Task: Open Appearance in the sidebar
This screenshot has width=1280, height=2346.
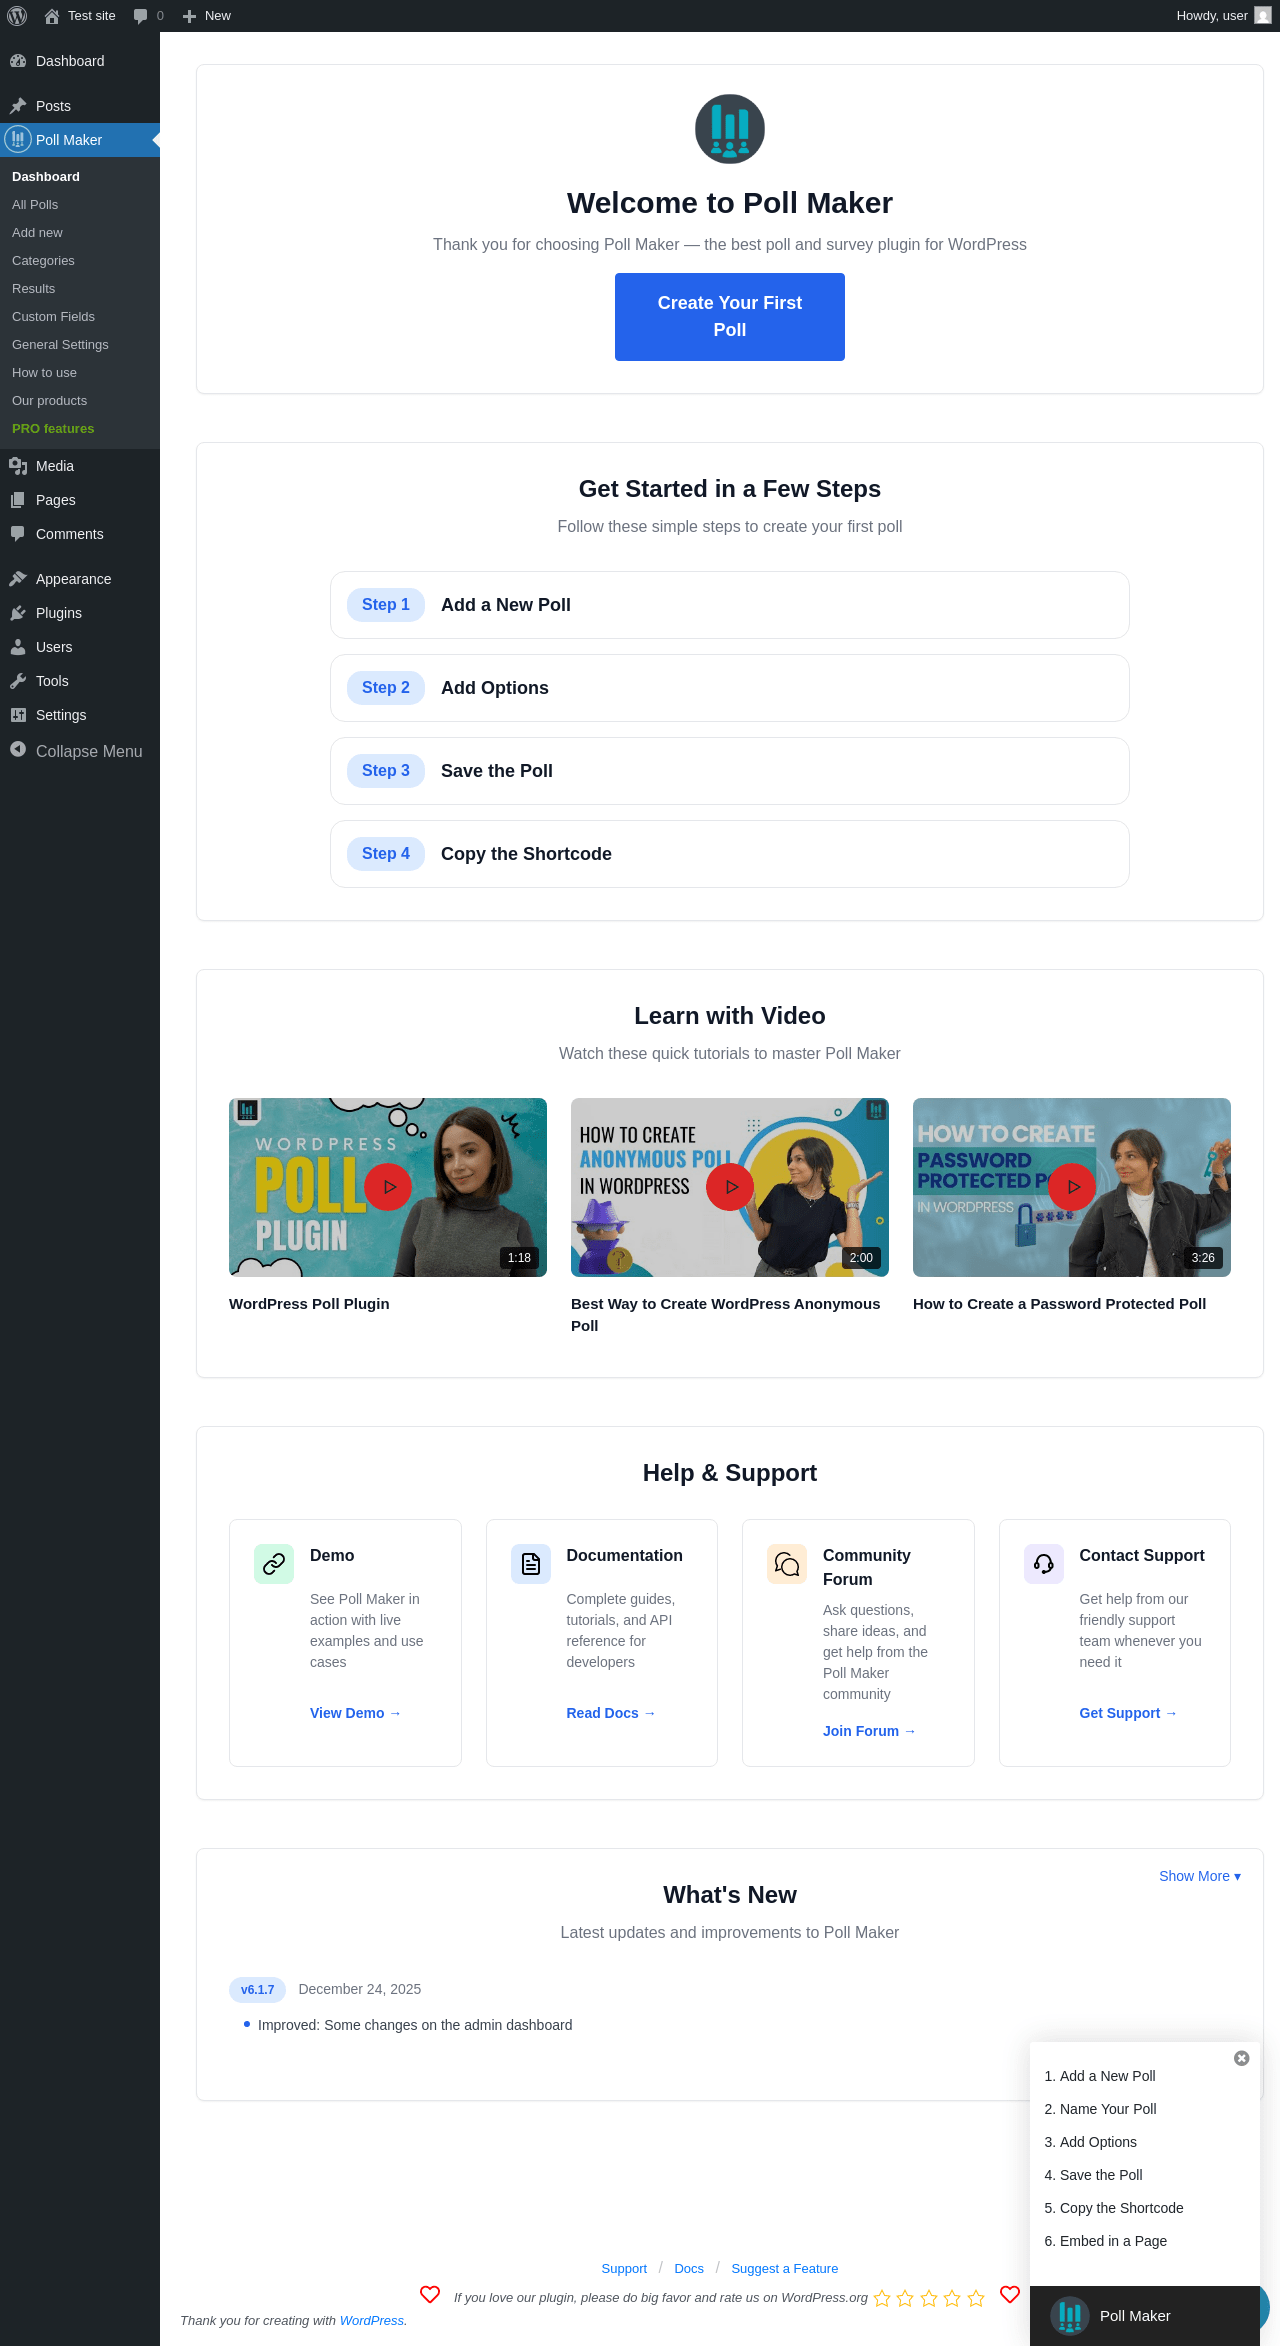Action: click(80, 579)
